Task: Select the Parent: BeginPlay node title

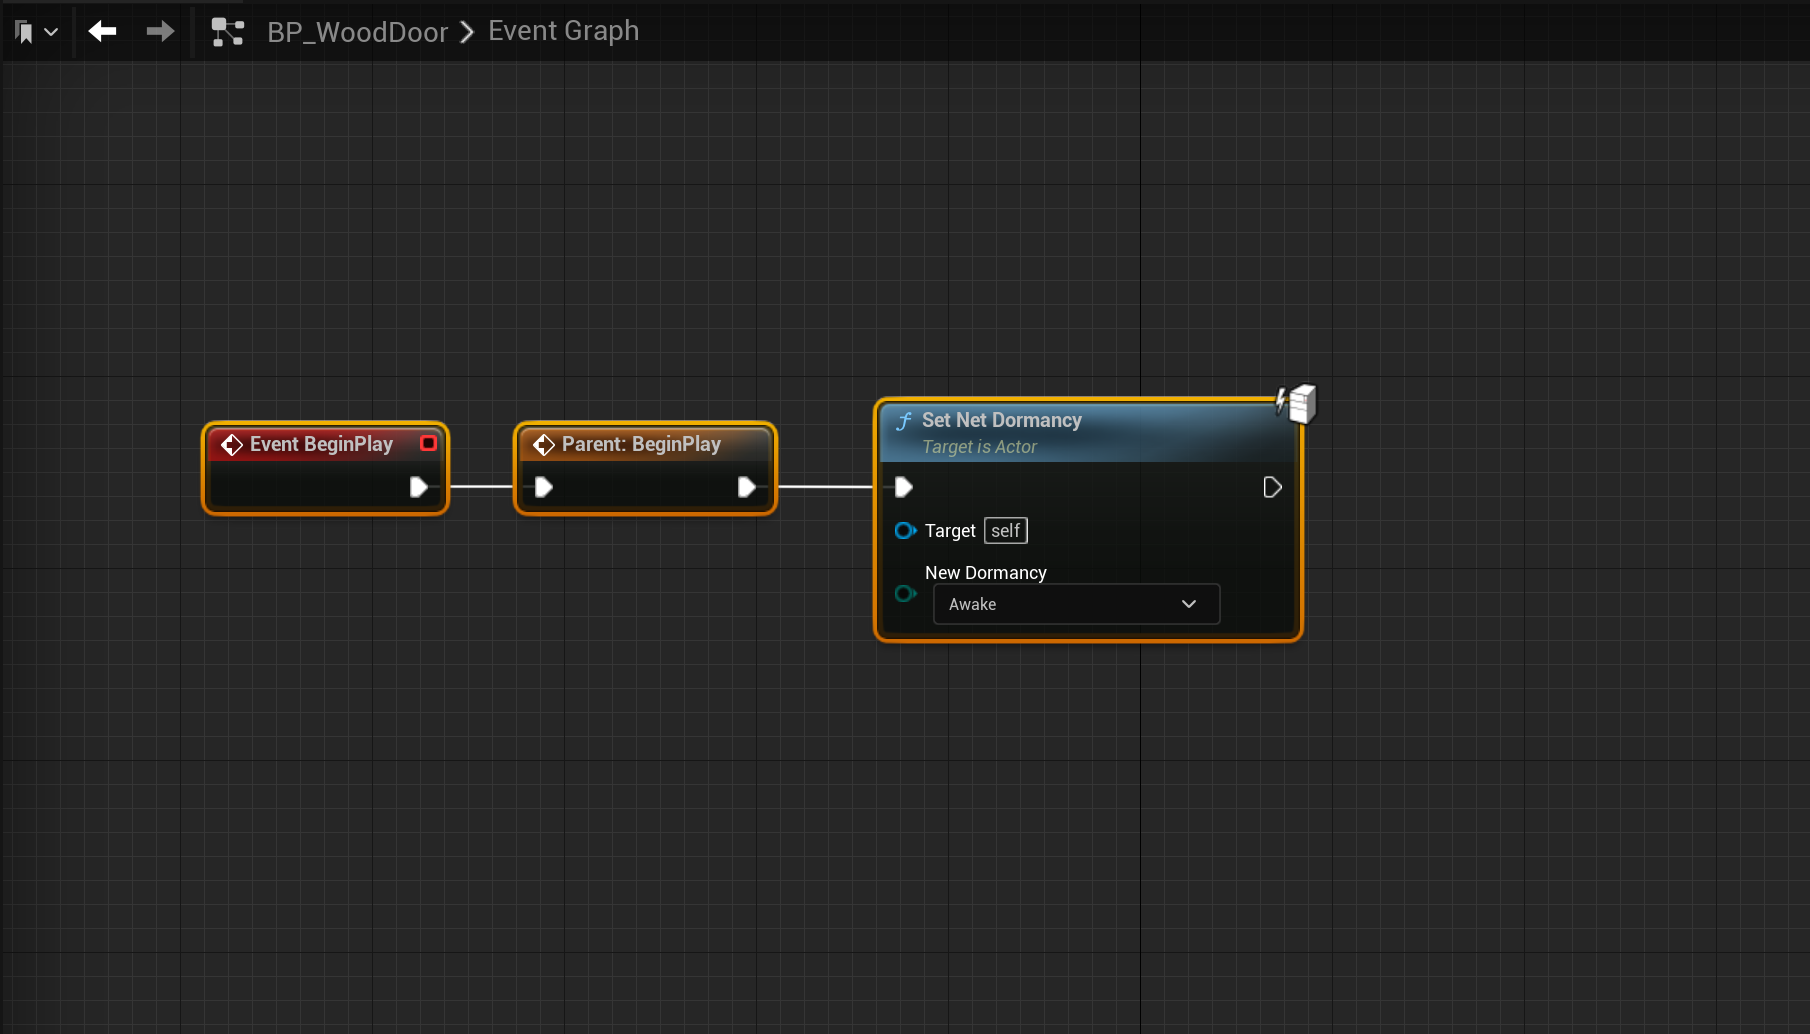Action: (x=641, y=444)
